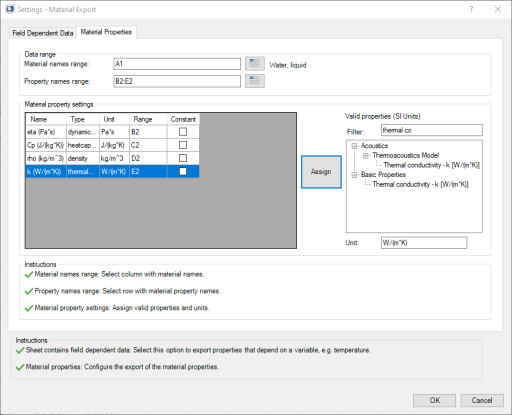The image size is (512, 415).
Task: Toggle Constant checkbox for rho row
Action: pos(183,158)
